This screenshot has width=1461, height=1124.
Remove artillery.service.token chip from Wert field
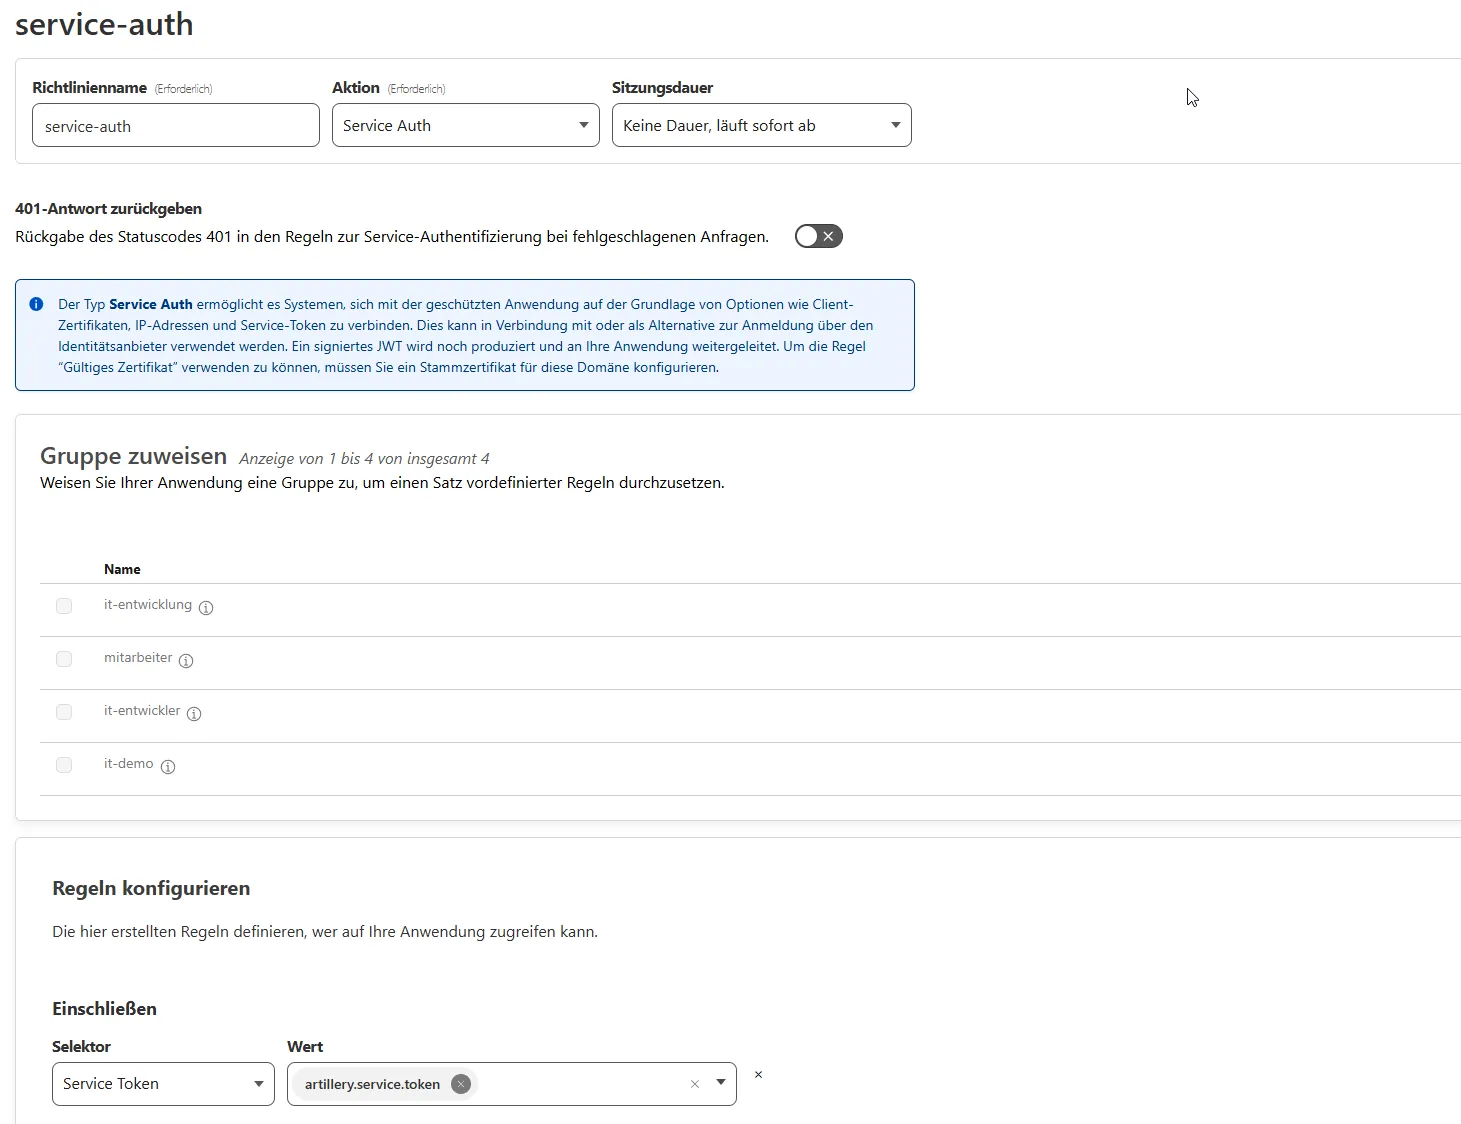click(x=460, y=1084)
